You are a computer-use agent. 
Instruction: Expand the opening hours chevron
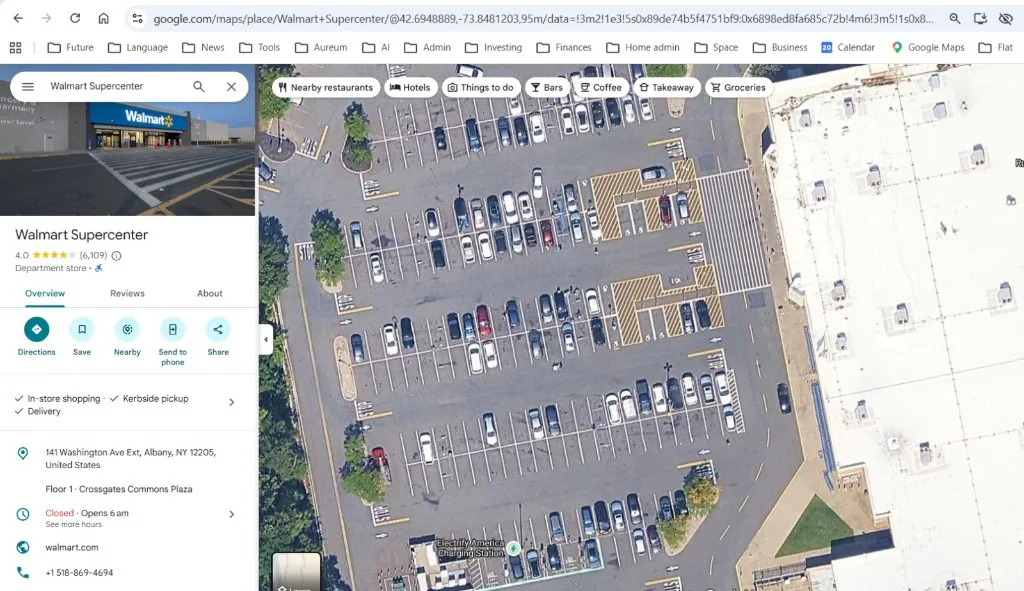click(231, 514)
